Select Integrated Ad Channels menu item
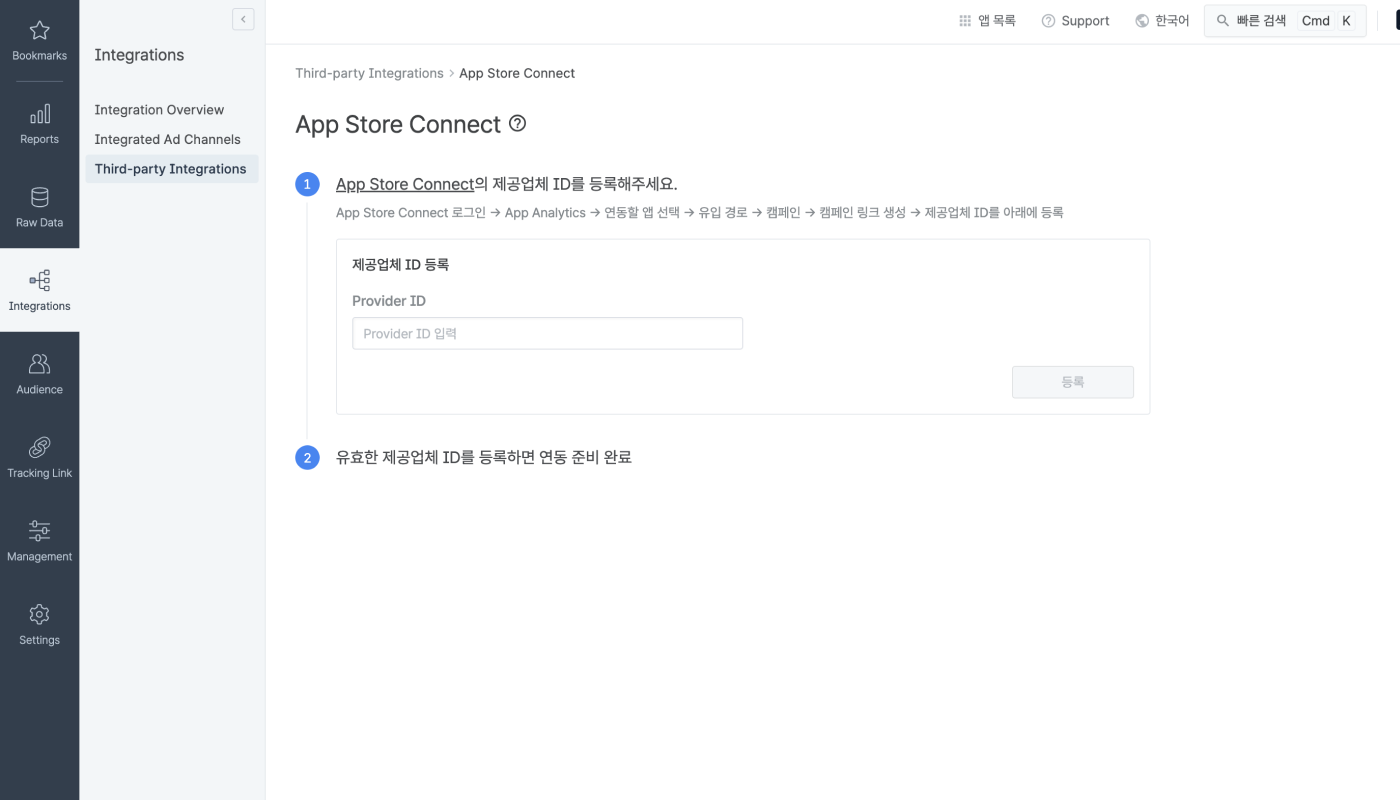Image resolution: width=1400 pixels, height=800 pixels. [x=167, y=139]
